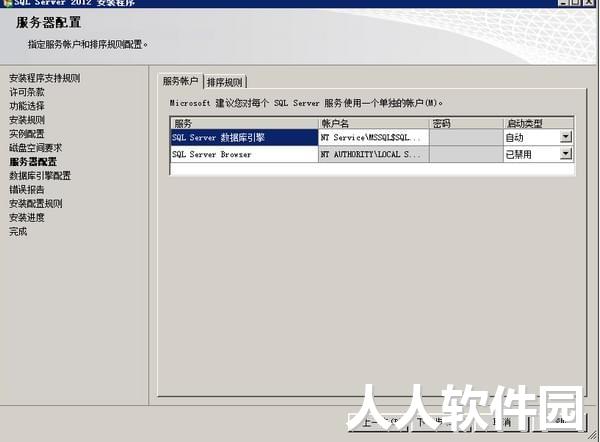Click the 服务 column header
The width and height of the screenshot is (600, 442).
[244, 123]
